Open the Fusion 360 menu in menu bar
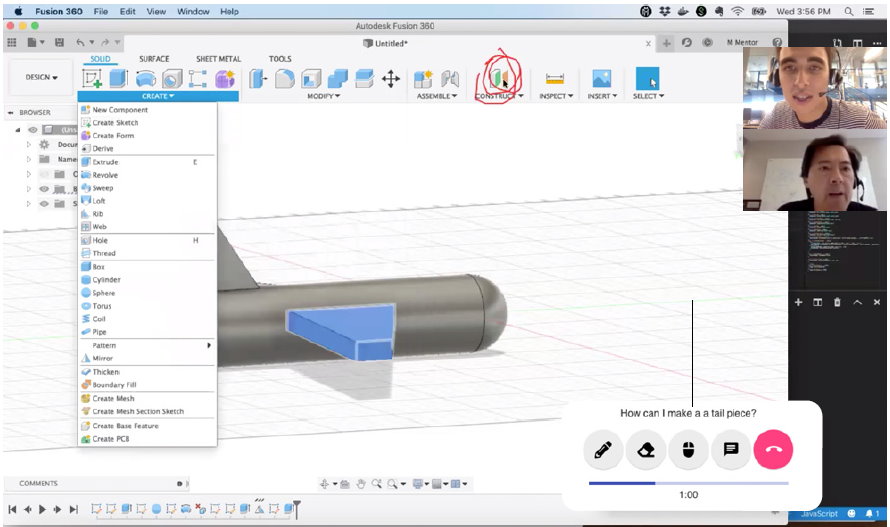Image resolution: width=890 pixels, height=527 pixels. coord(58,11)
